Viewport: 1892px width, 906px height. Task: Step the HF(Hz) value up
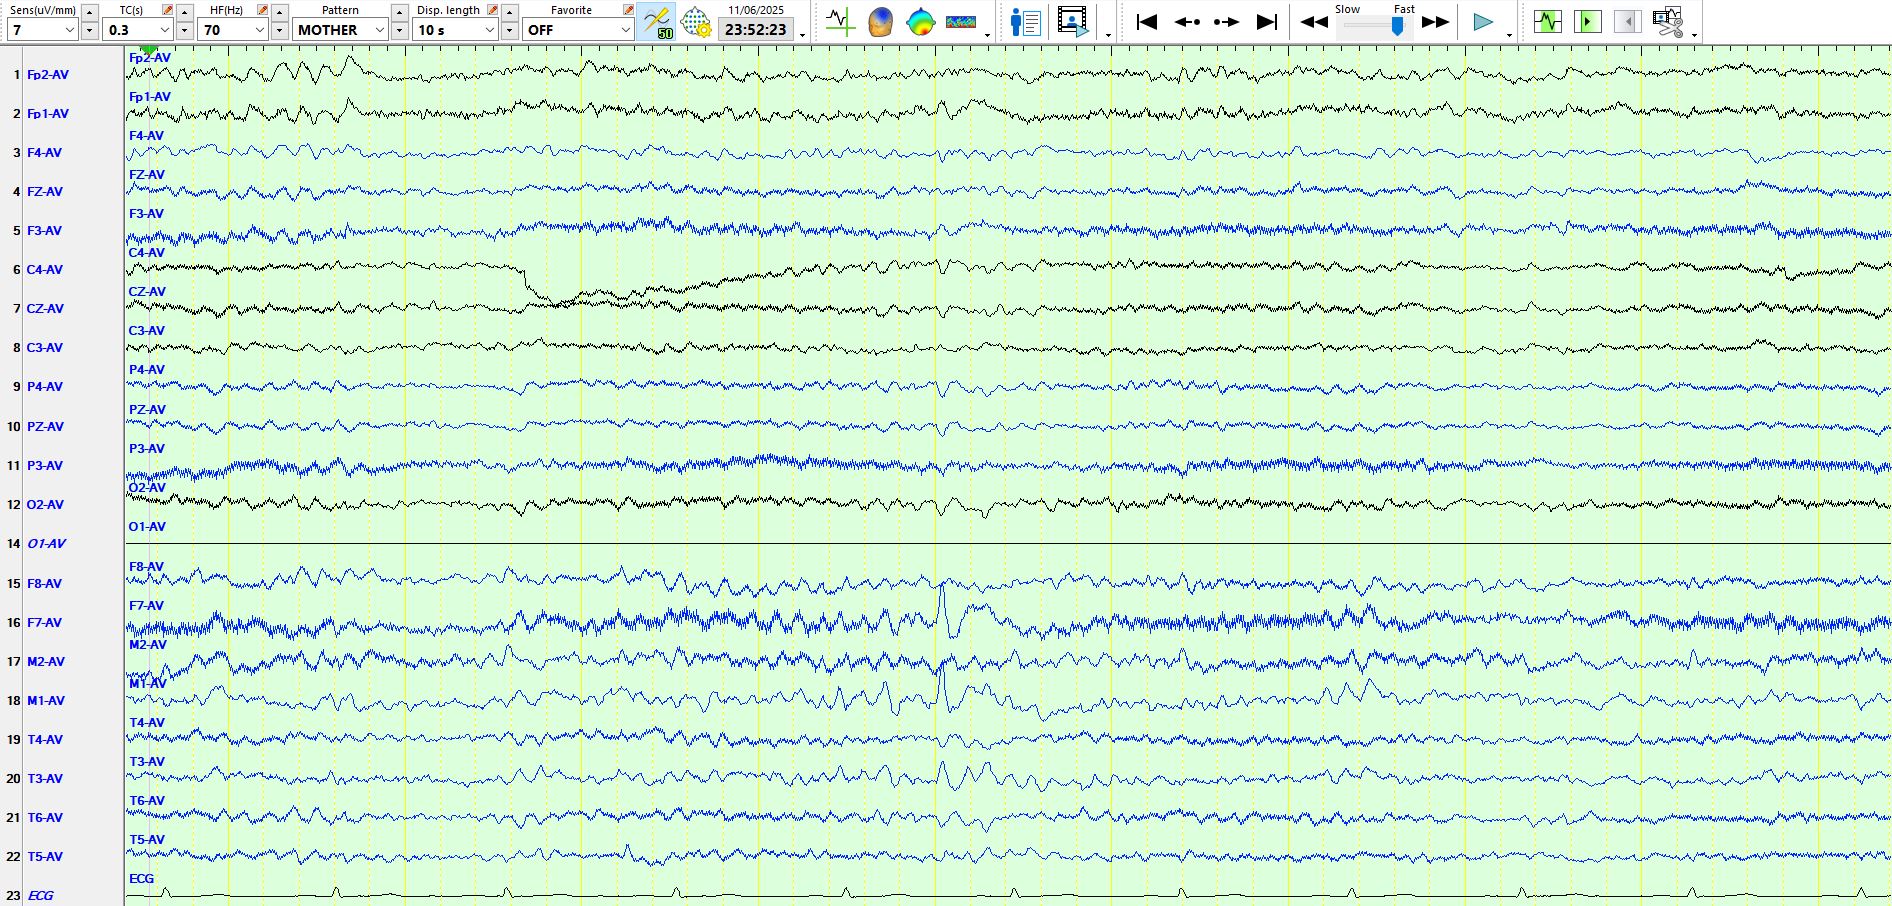[280, 12]
